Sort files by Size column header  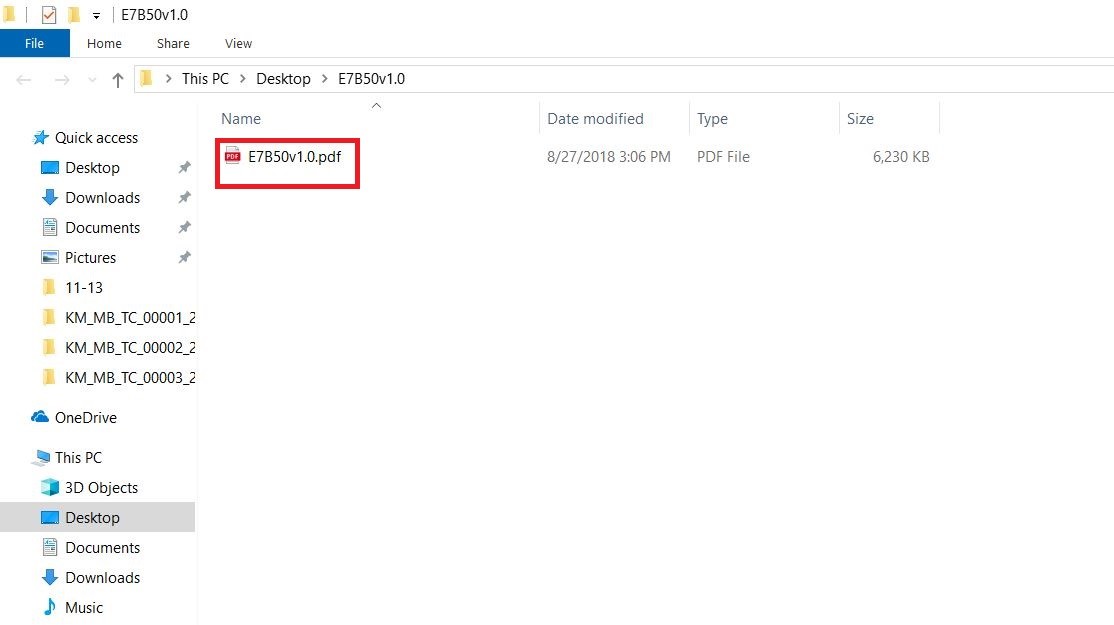click(860, 119)
